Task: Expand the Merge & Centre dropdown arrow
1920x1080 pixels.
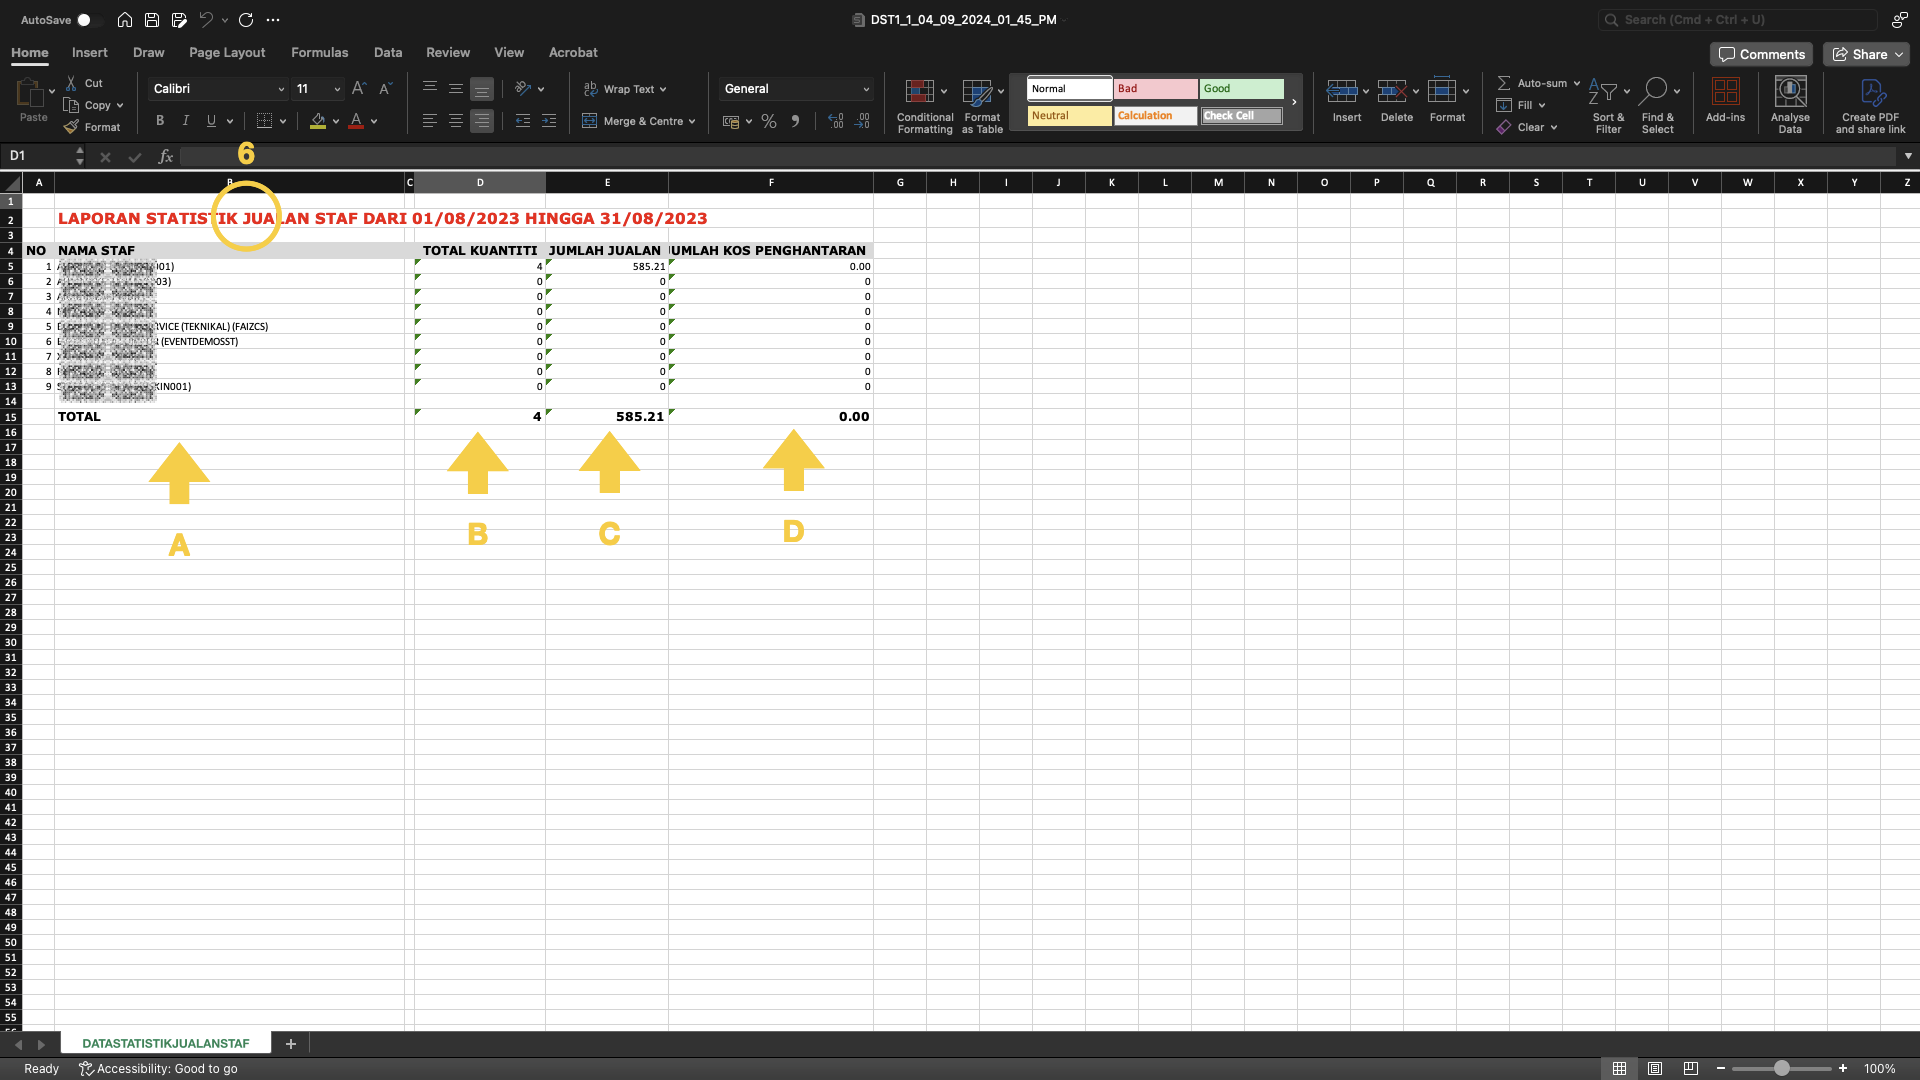Action: [692, 121]
